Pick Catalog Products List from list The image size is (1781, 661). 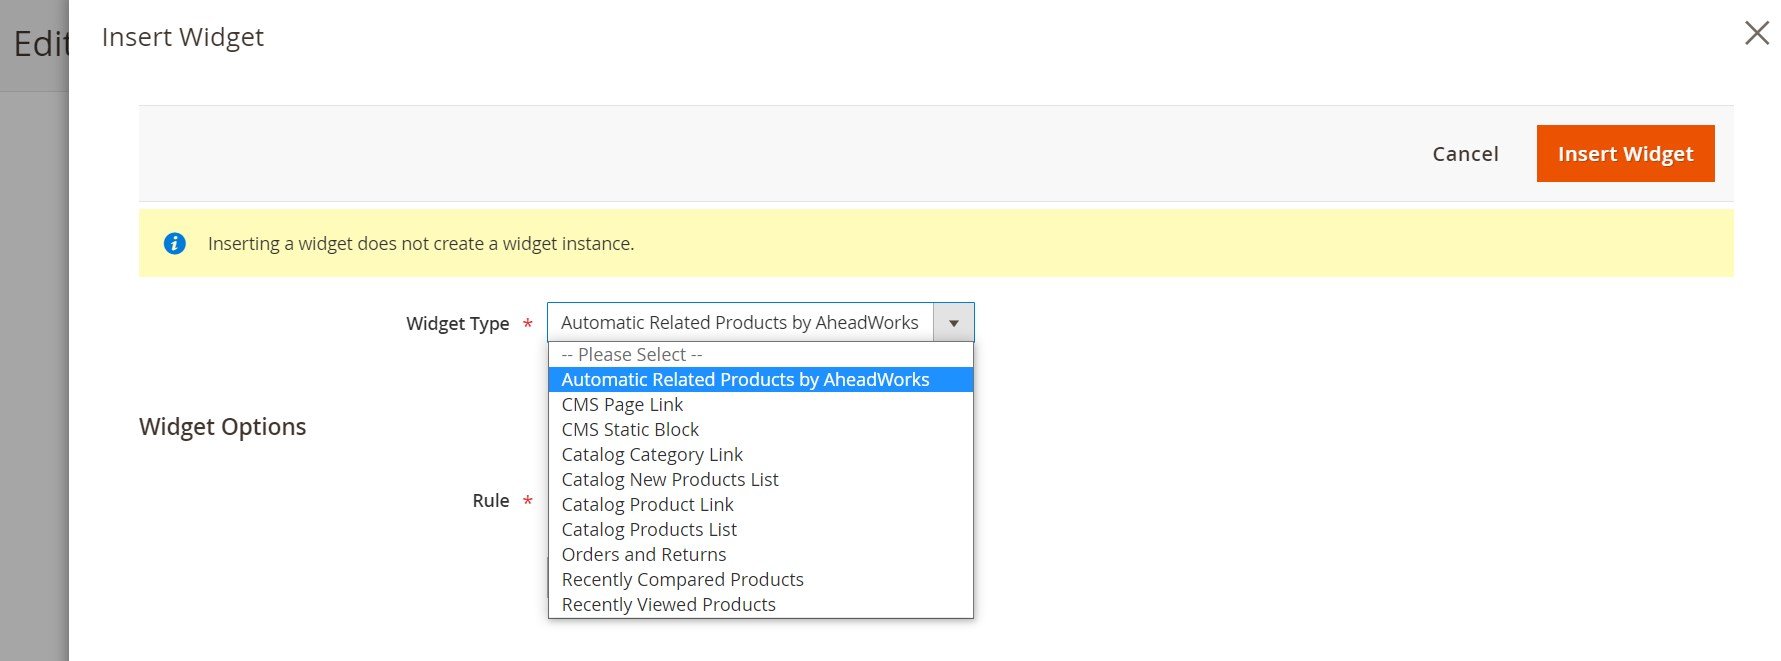(x=760, y=530)
